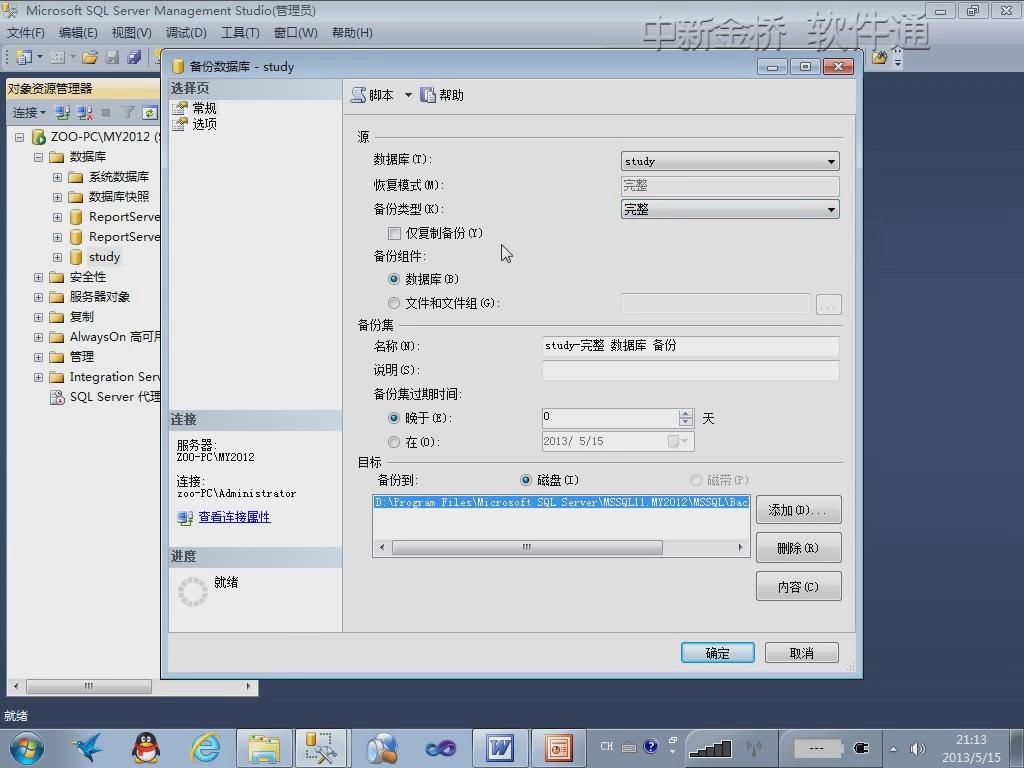
Task: Click the Open File folder icon
Action: click(x=89, y=57)
